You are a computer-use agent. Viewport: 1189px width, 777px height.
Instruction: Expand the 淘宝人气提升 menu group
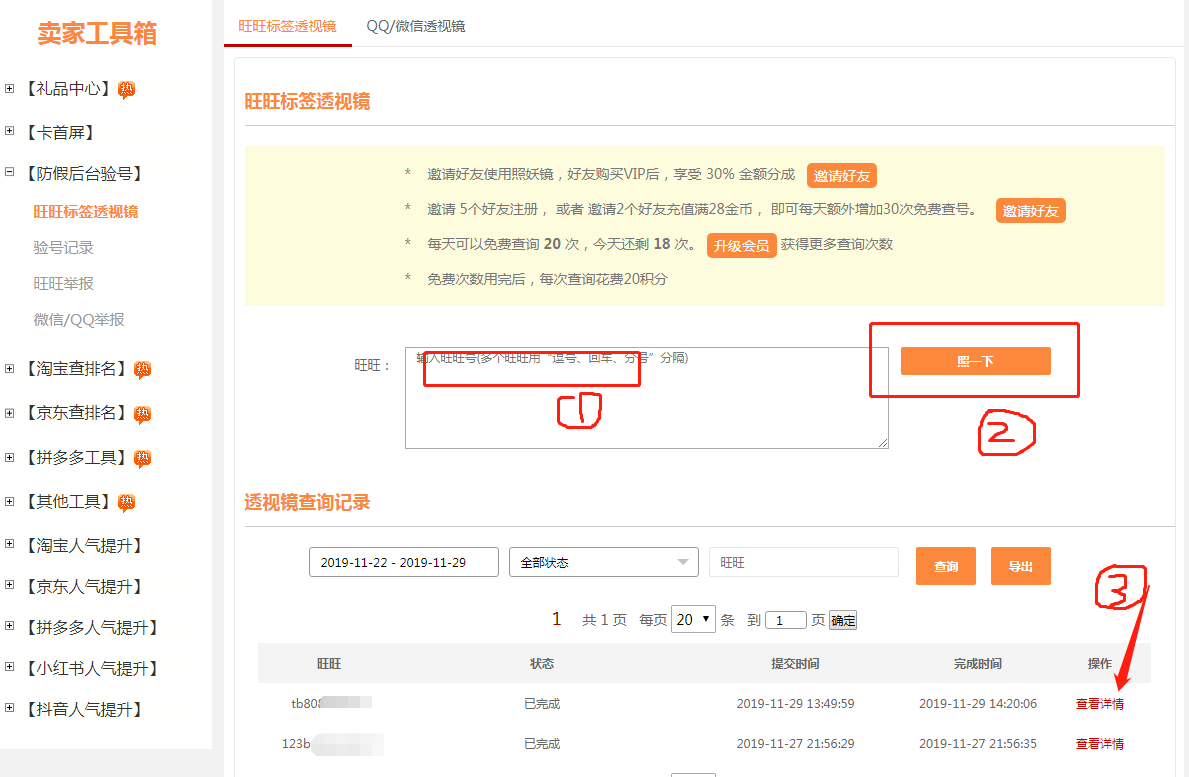10,544
